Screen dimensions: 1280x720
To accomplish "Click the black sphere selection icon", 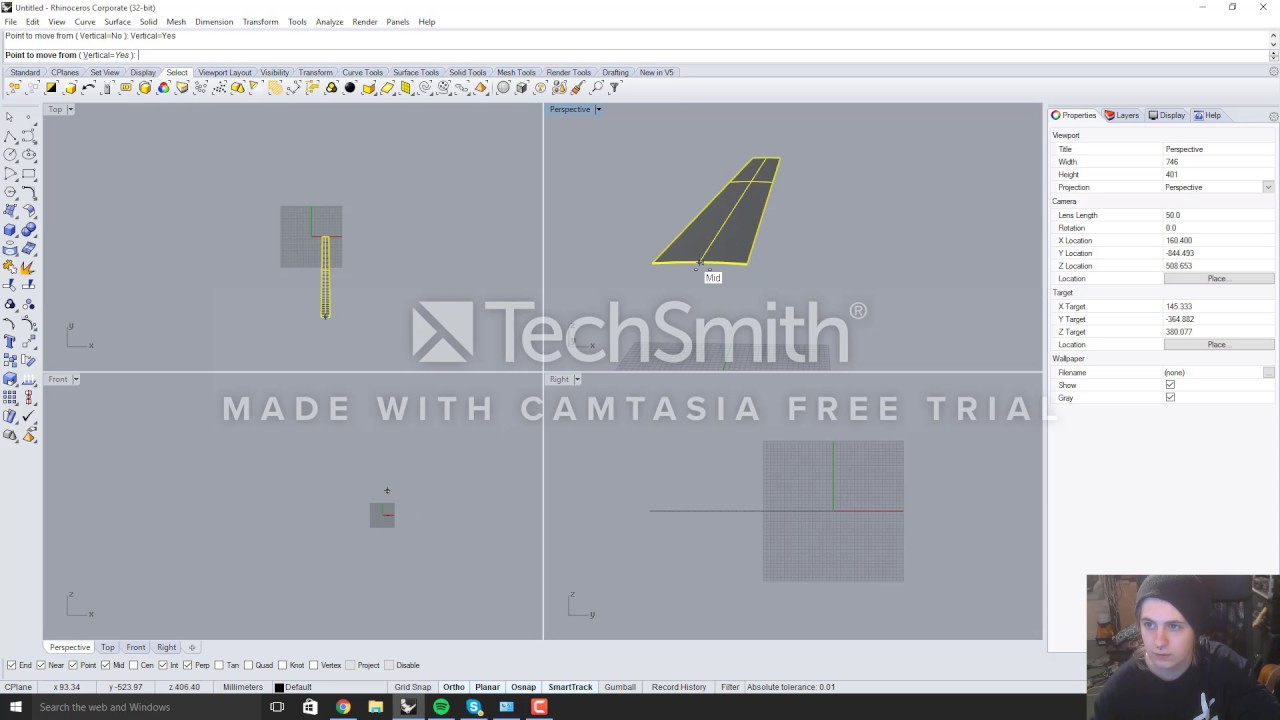I will click(x=349, y=88).
